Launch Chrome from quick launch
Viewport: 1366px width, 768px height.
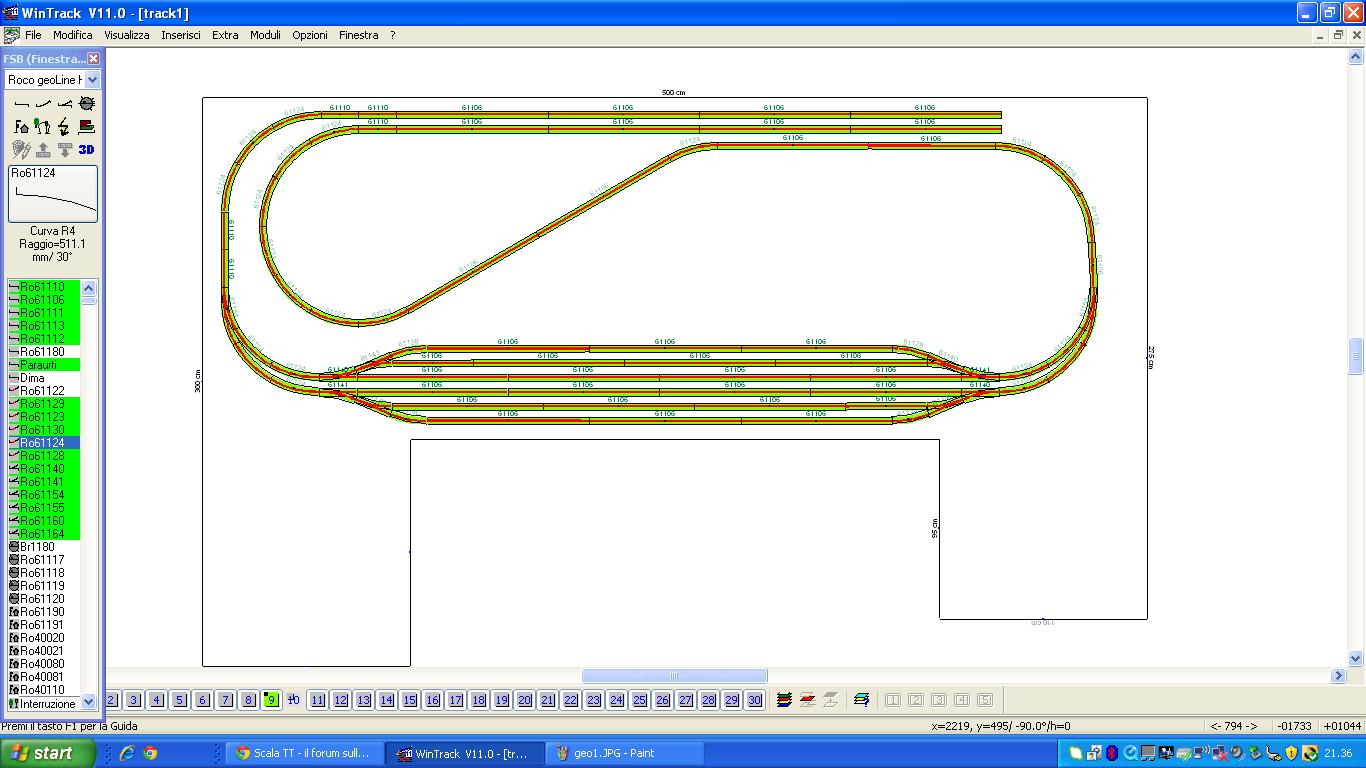pos(150,753)
